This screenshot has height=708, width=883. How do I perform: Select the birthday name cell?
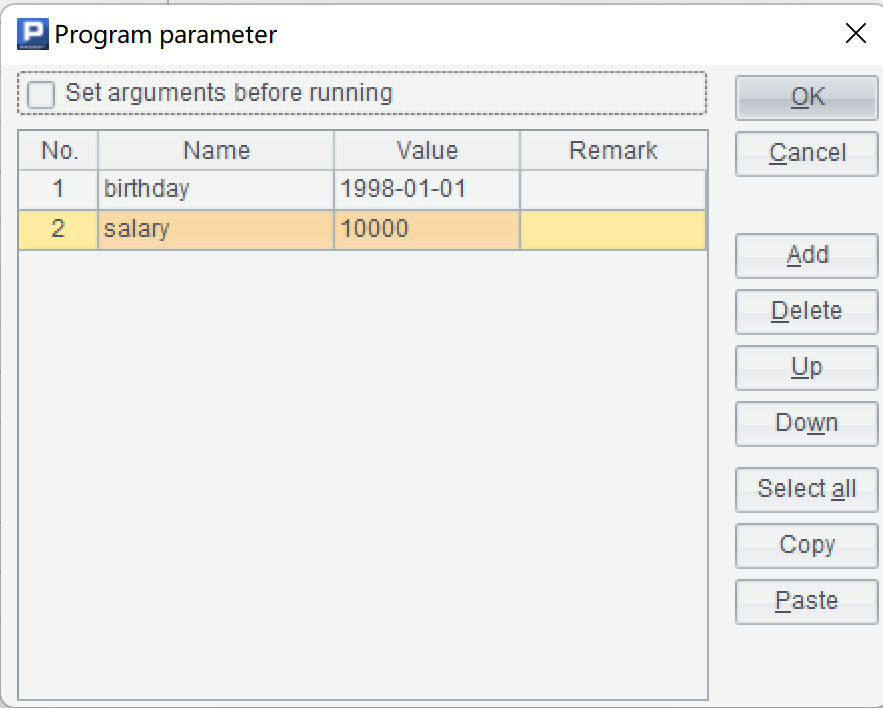pyautogui.click(x=216, y=189)
